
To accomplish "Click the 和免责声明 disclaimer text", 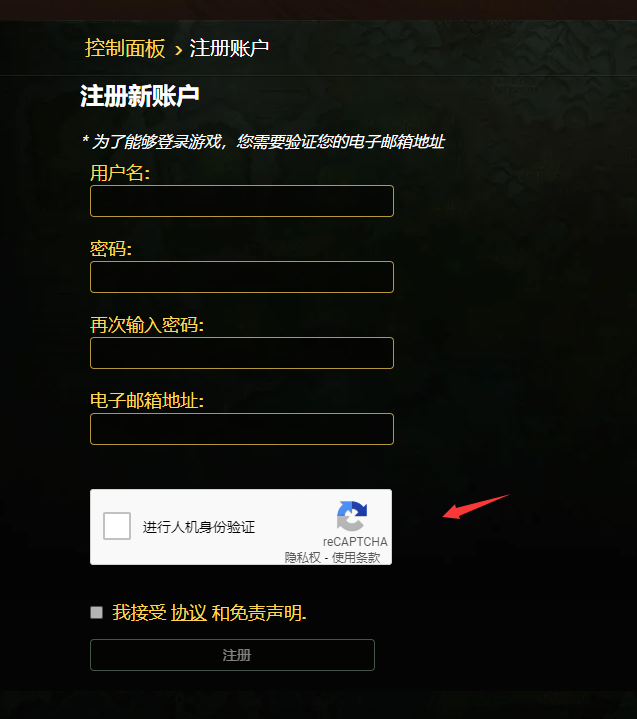I will coord(259,613).
